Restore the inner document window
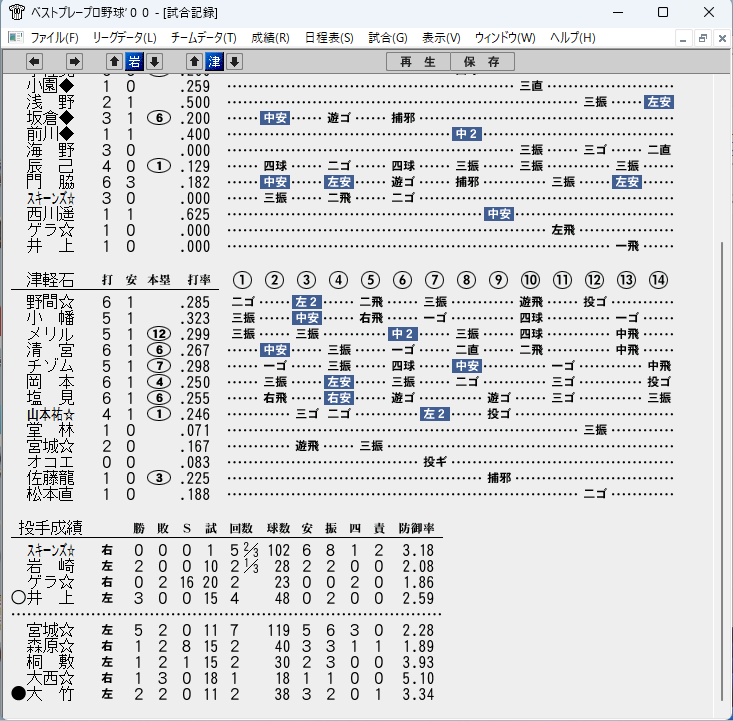The width and height of the screenshot is (733, 721). tap(703, 38)
